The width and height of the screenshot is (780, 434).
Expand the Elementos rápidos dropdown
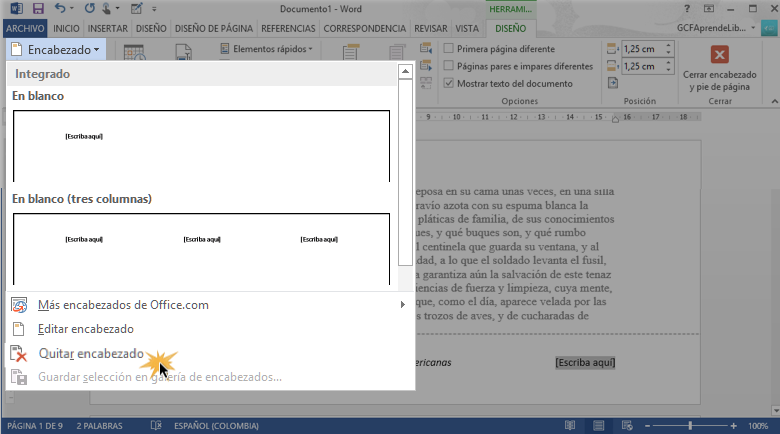tap(266, 48)
